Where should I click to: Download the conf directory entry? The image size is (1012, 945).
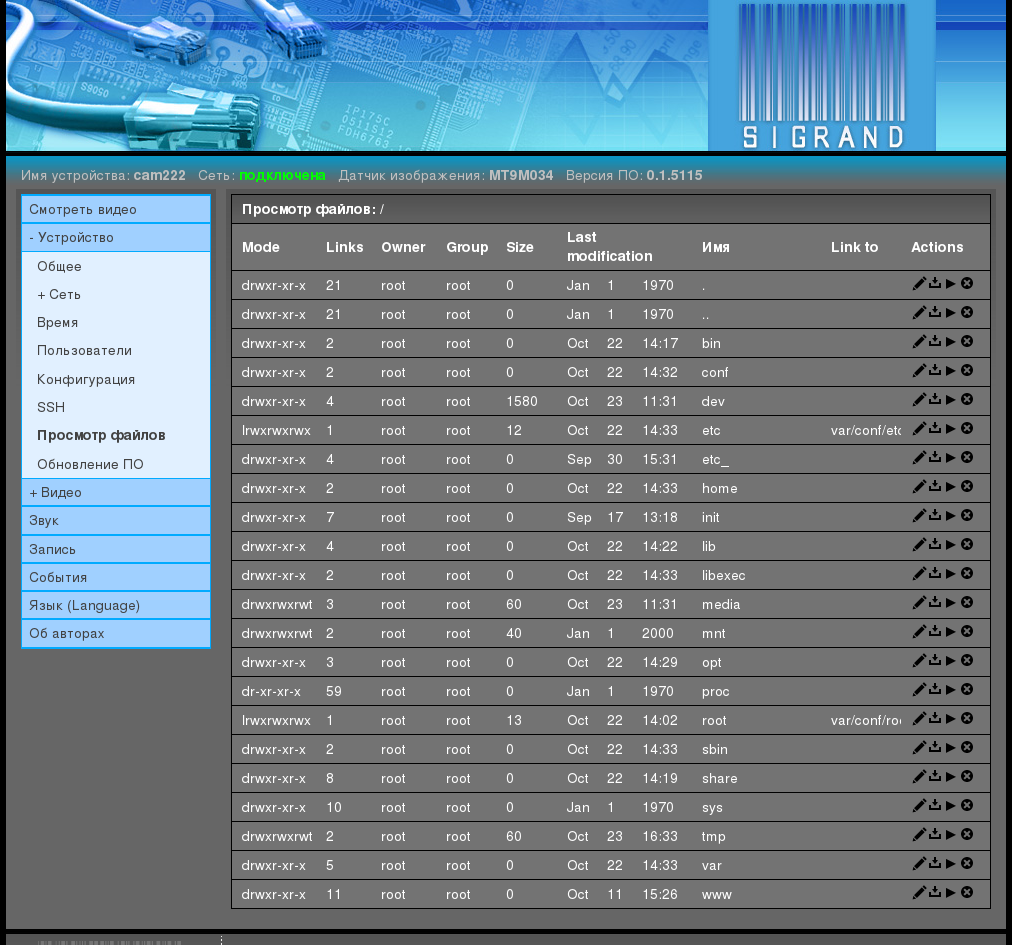(x=935, y=371)
